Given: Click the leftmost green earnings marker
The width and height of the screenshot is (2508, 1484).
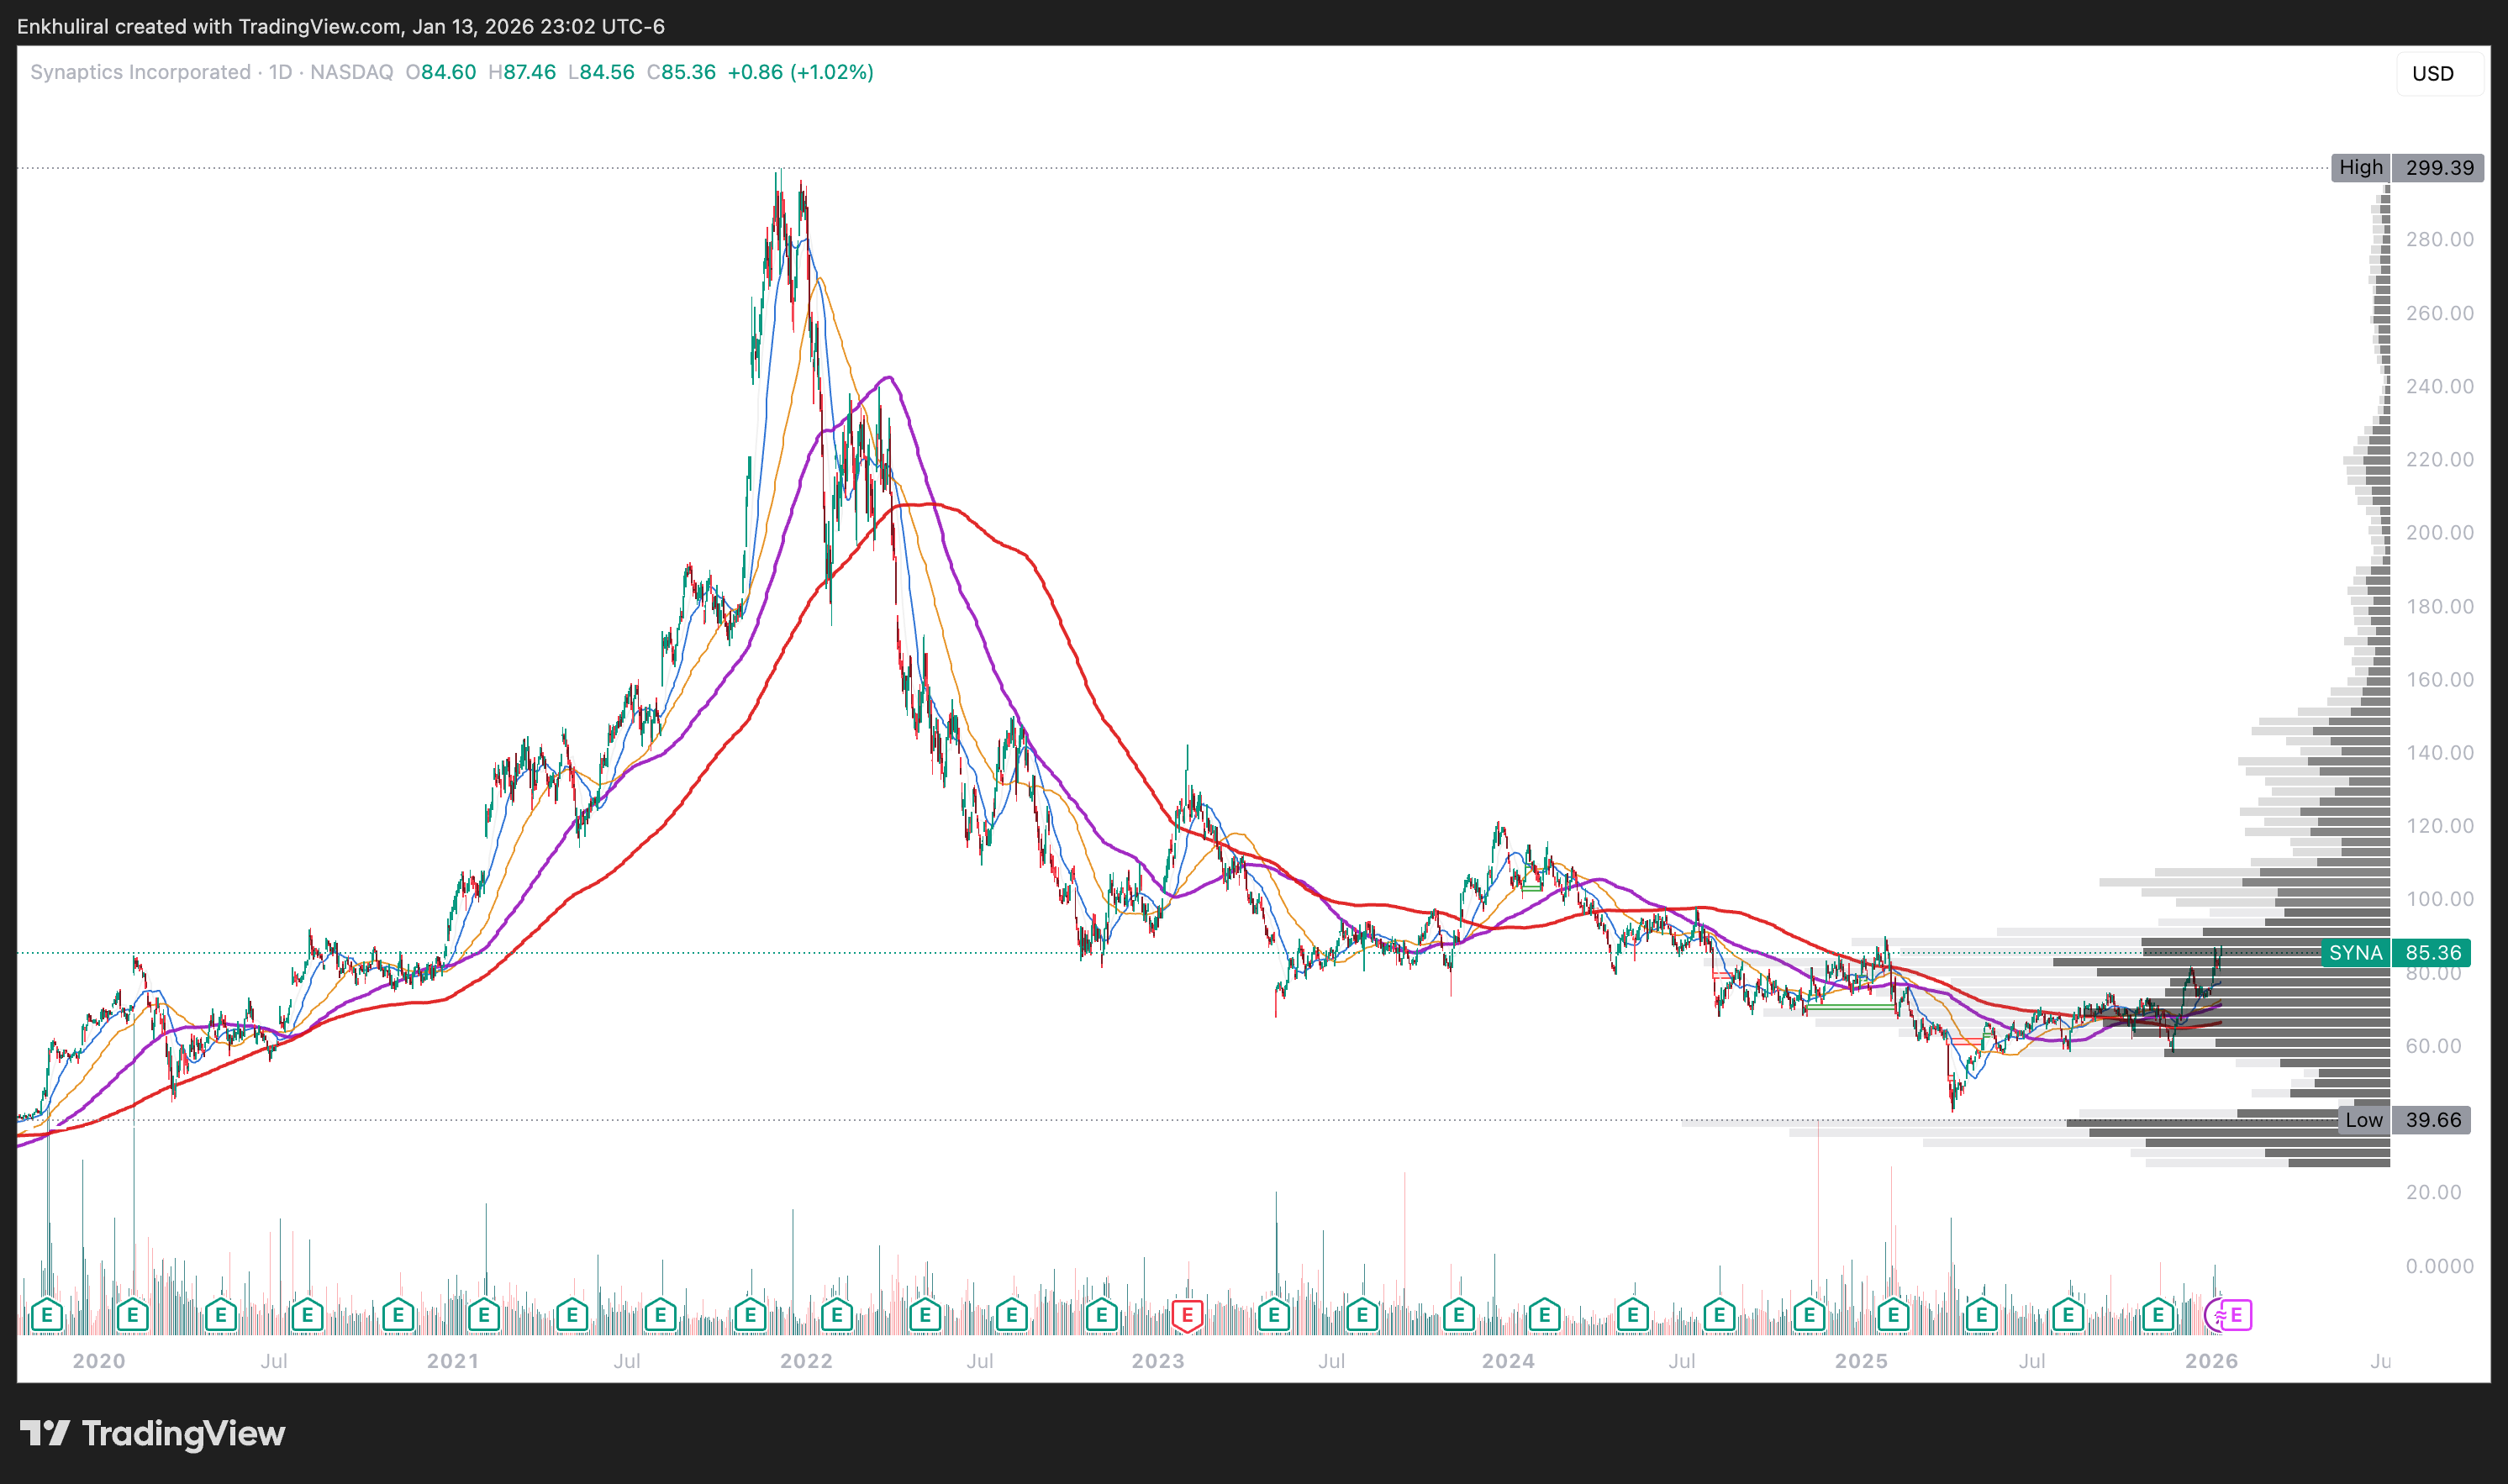Looking at the screenshot, I should [x=47, y=1314].
